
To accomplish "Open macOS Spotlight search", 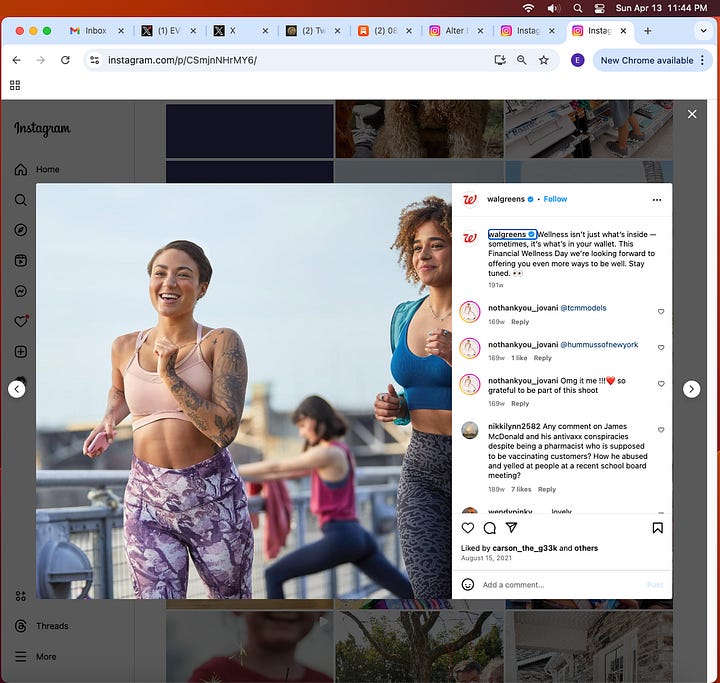I will [578, 8].
